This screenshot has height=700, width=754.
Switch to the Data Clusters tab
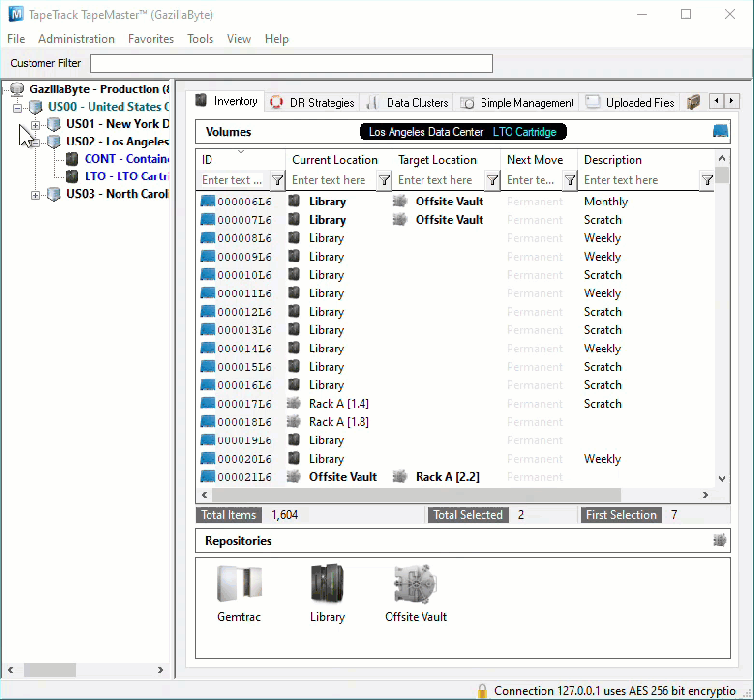(407, 102)
